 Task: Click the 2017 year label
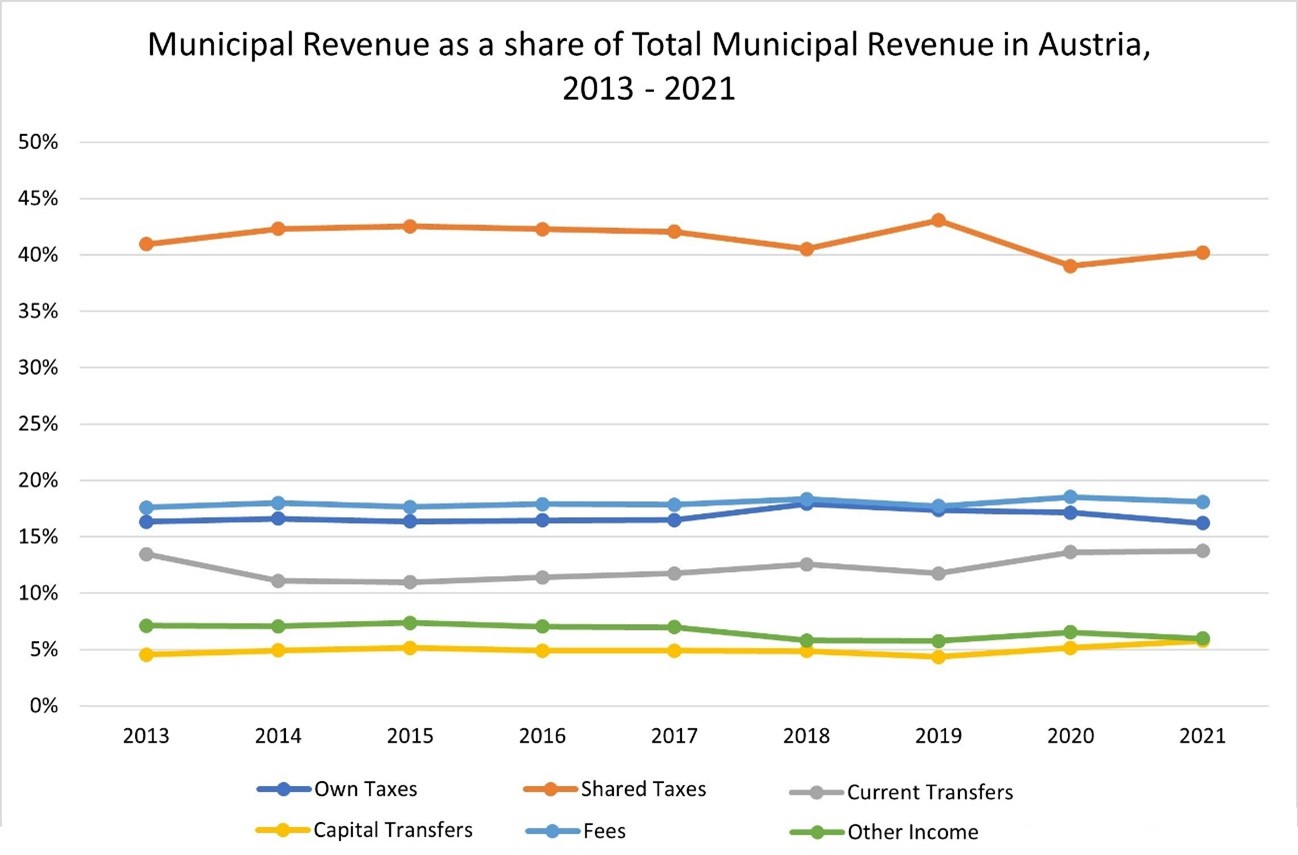point(674,735)
